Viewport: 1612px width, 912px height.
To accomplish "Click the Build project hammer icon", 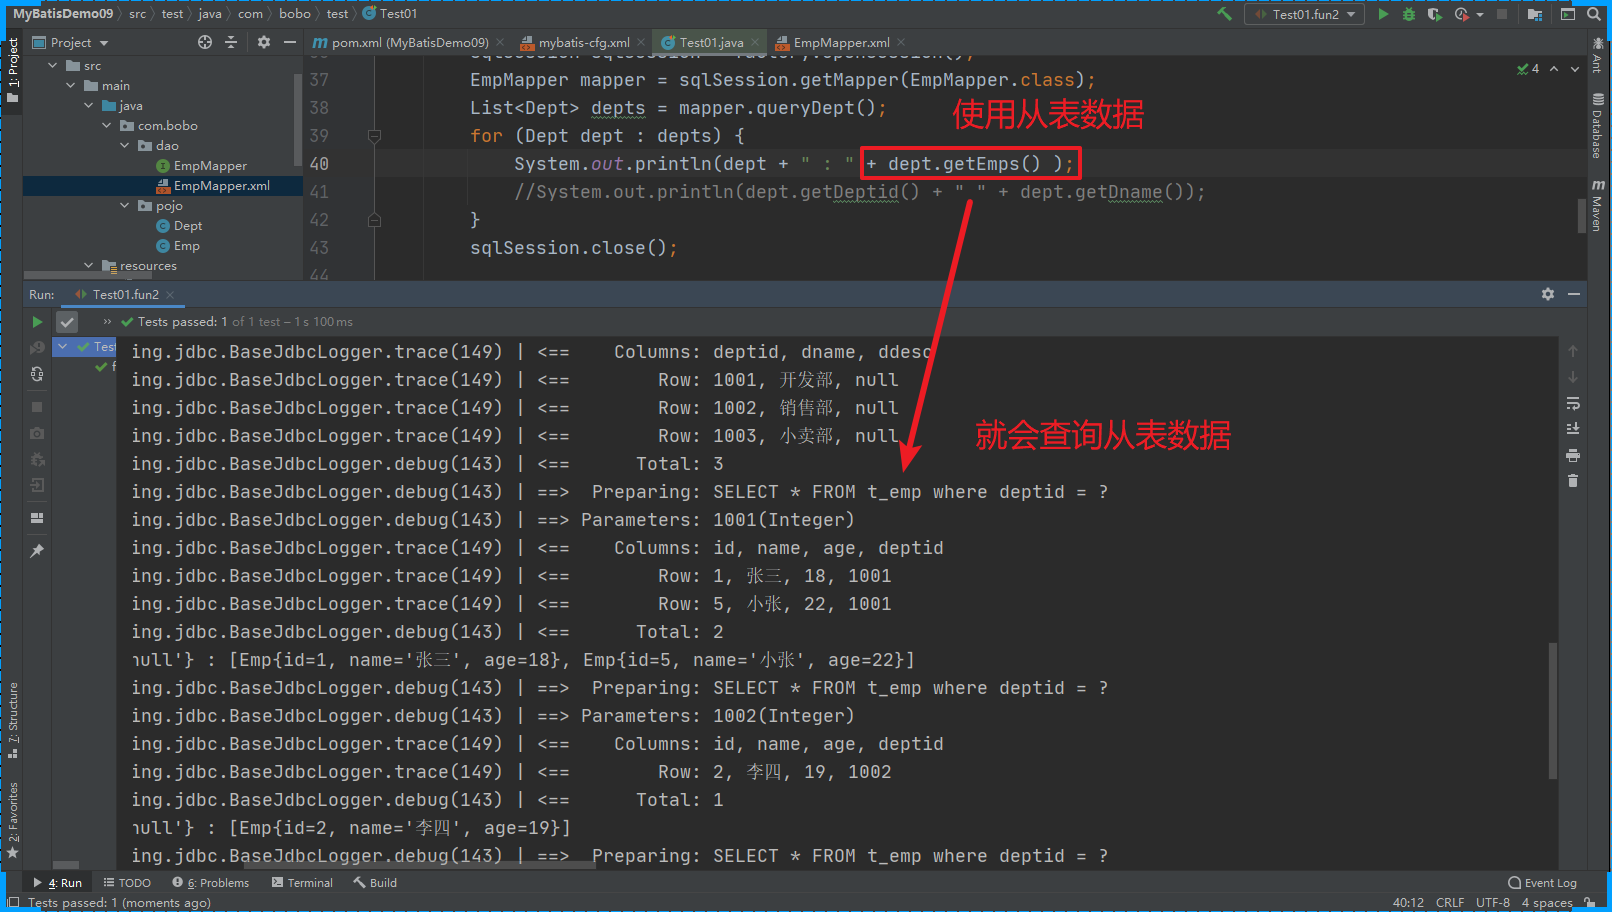I will [x=1224, y=14].
